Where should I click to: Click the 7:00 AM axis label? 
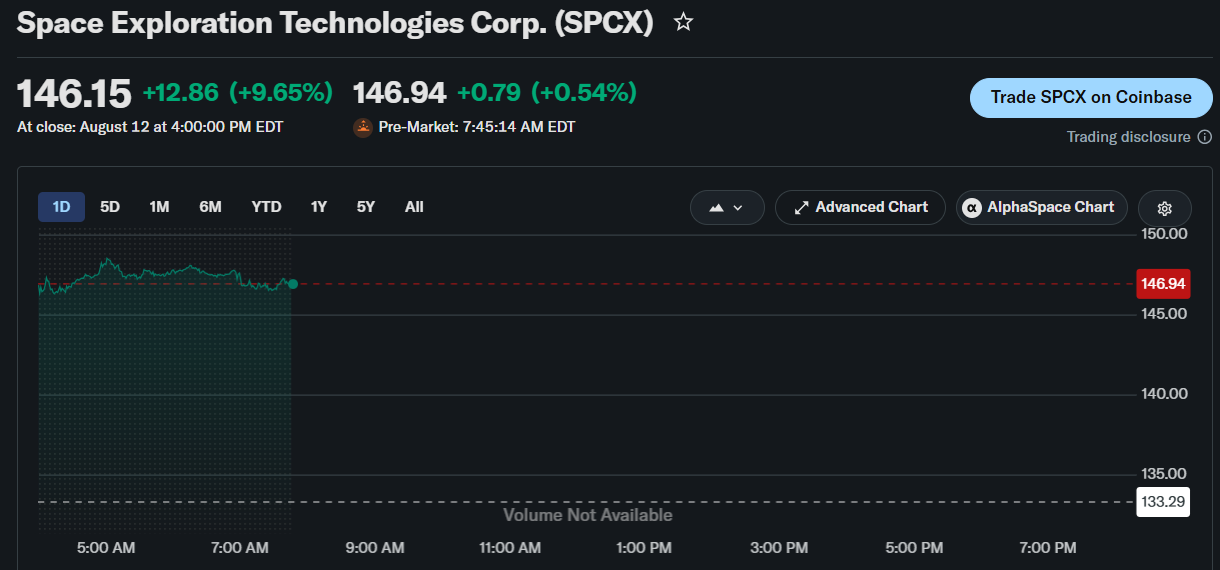click(x=240, y=548)
